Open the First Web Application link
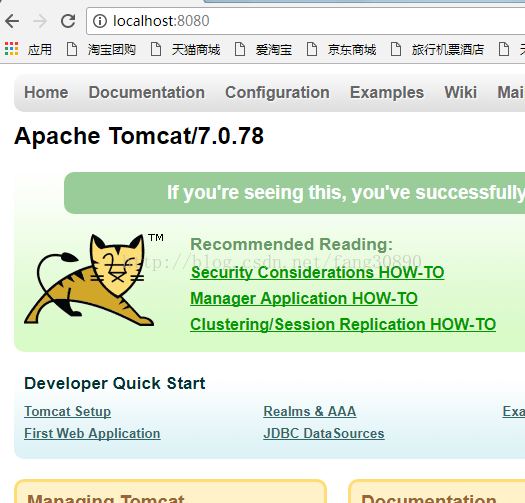This screenshot has height=503, width=525. [92, 434]
